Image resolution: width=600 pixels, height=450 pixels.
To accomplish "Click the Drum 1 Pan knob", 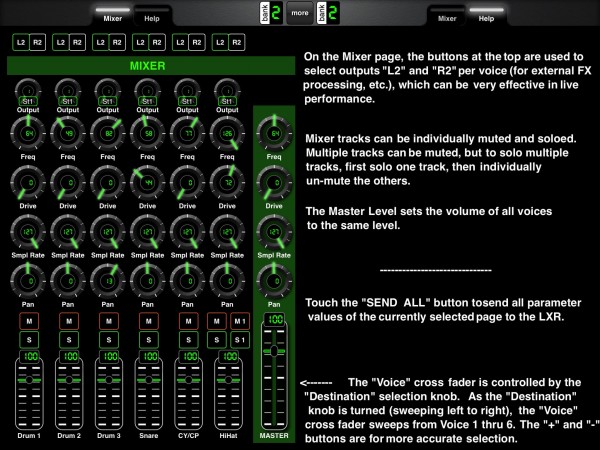I will point(28,281).
